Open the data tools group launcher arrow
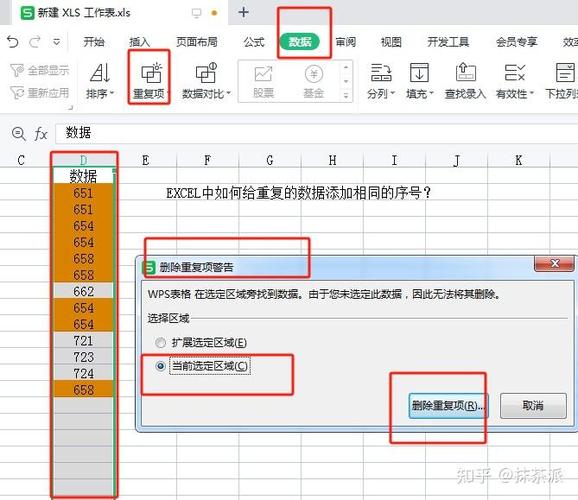This screenshot has width=578, height=500. (70, 108)
